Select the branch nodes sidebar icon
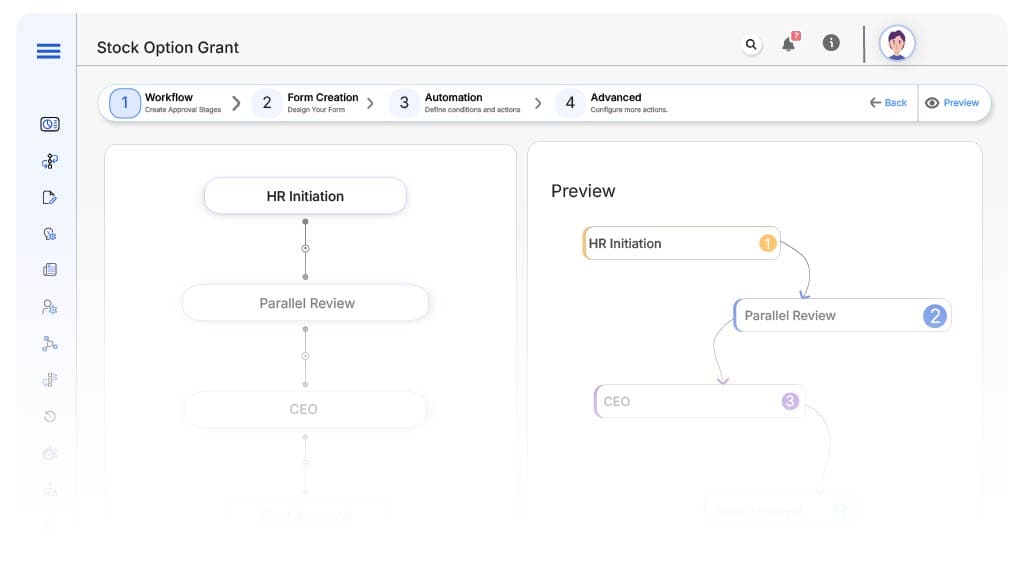 pos(49,343)
